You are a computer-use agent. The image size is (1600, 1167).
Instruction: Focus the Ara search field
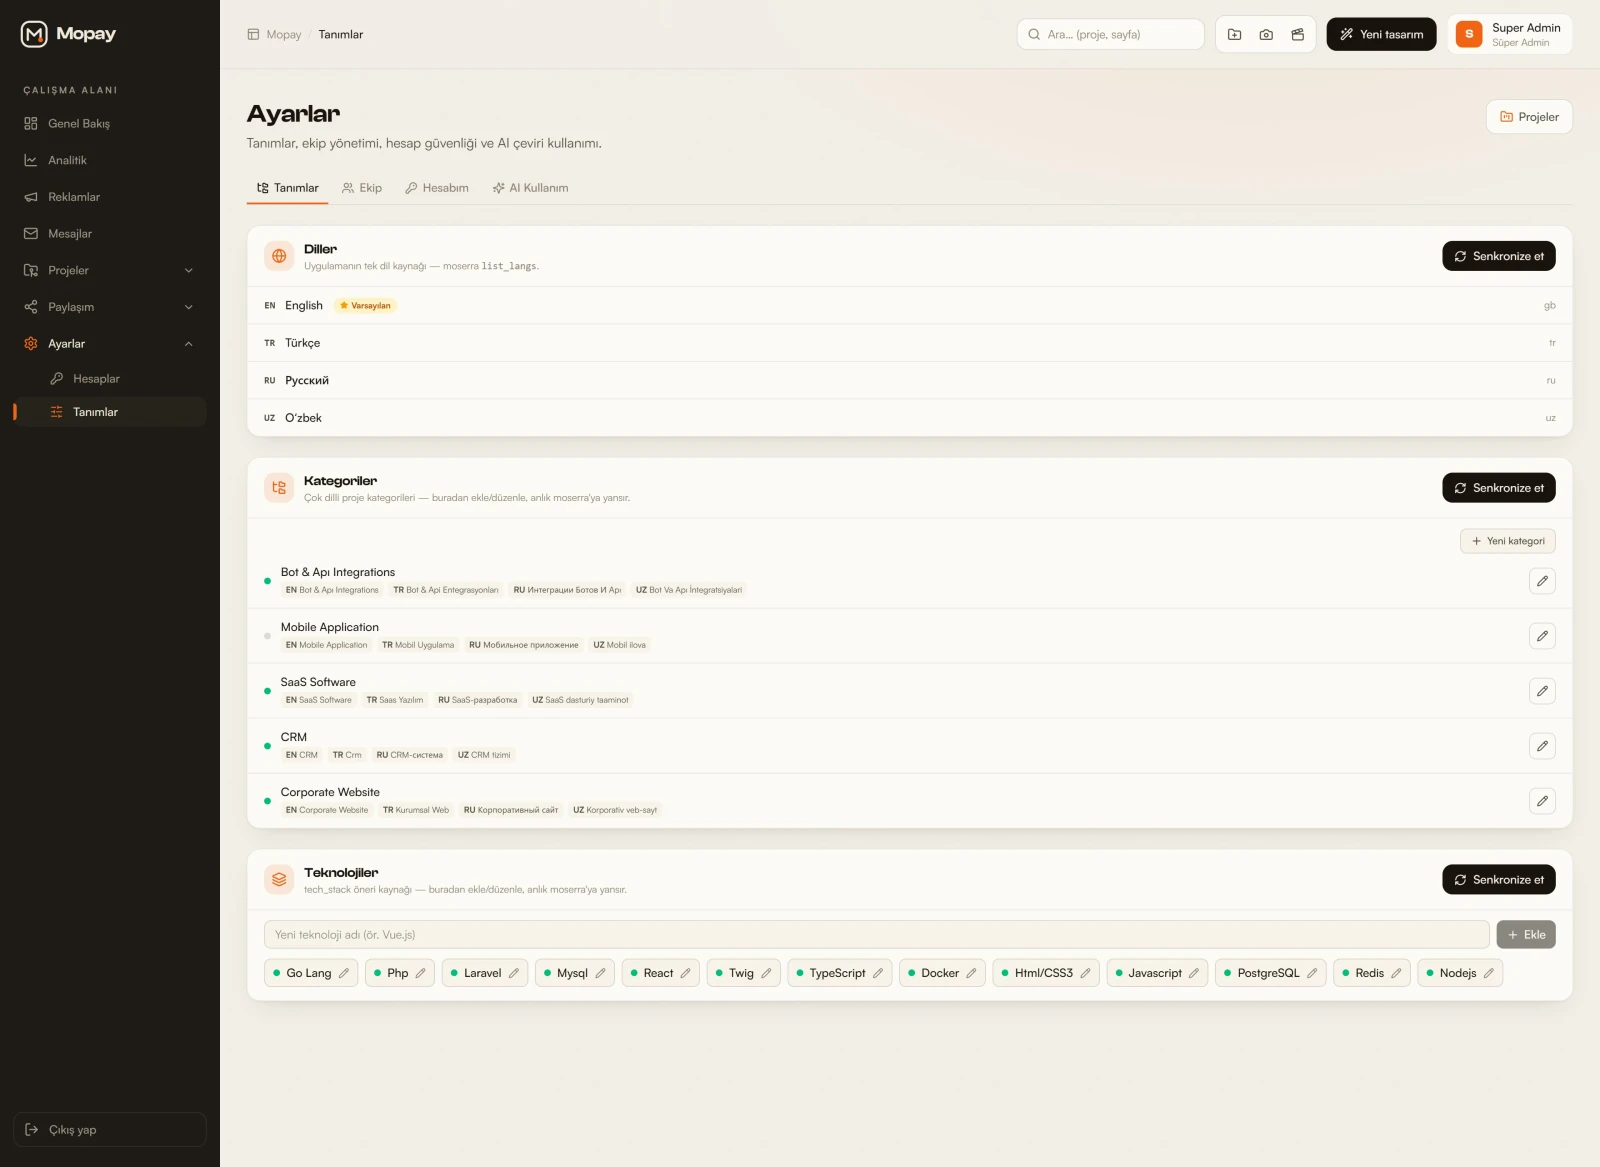click(1110, 34)
